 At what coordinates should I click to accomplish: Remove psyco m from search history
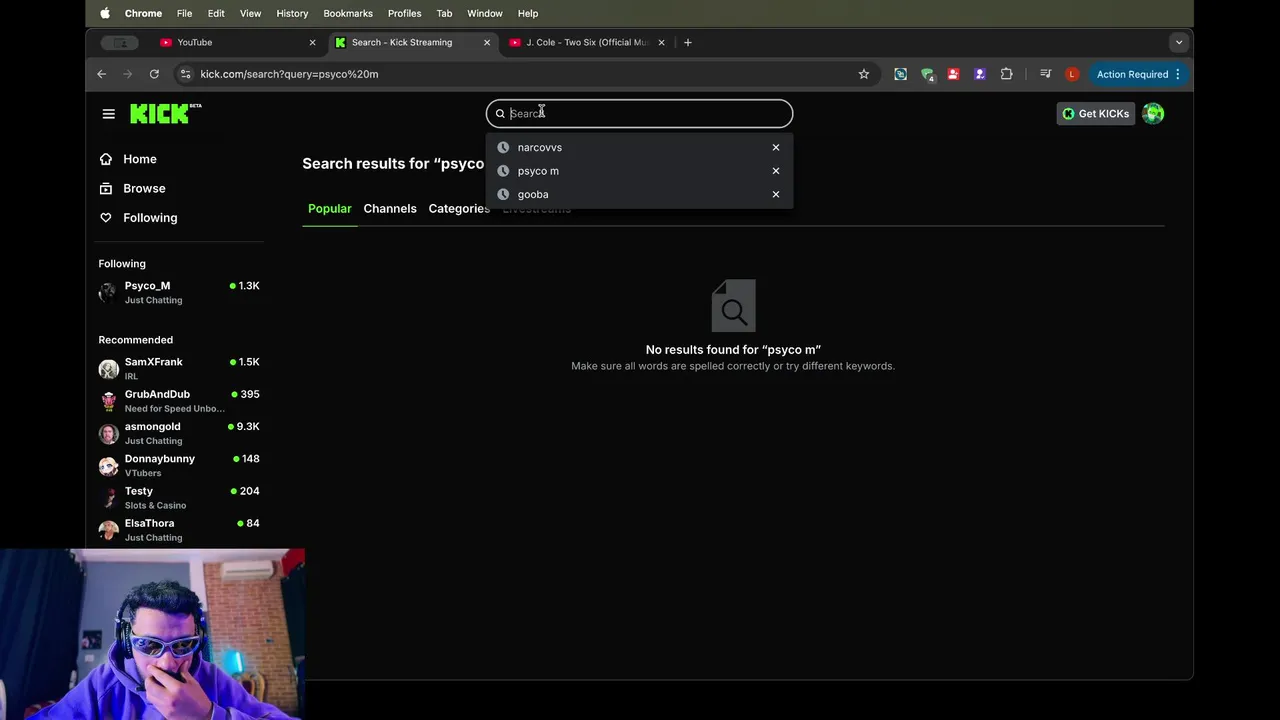click(x=775, y=171)
